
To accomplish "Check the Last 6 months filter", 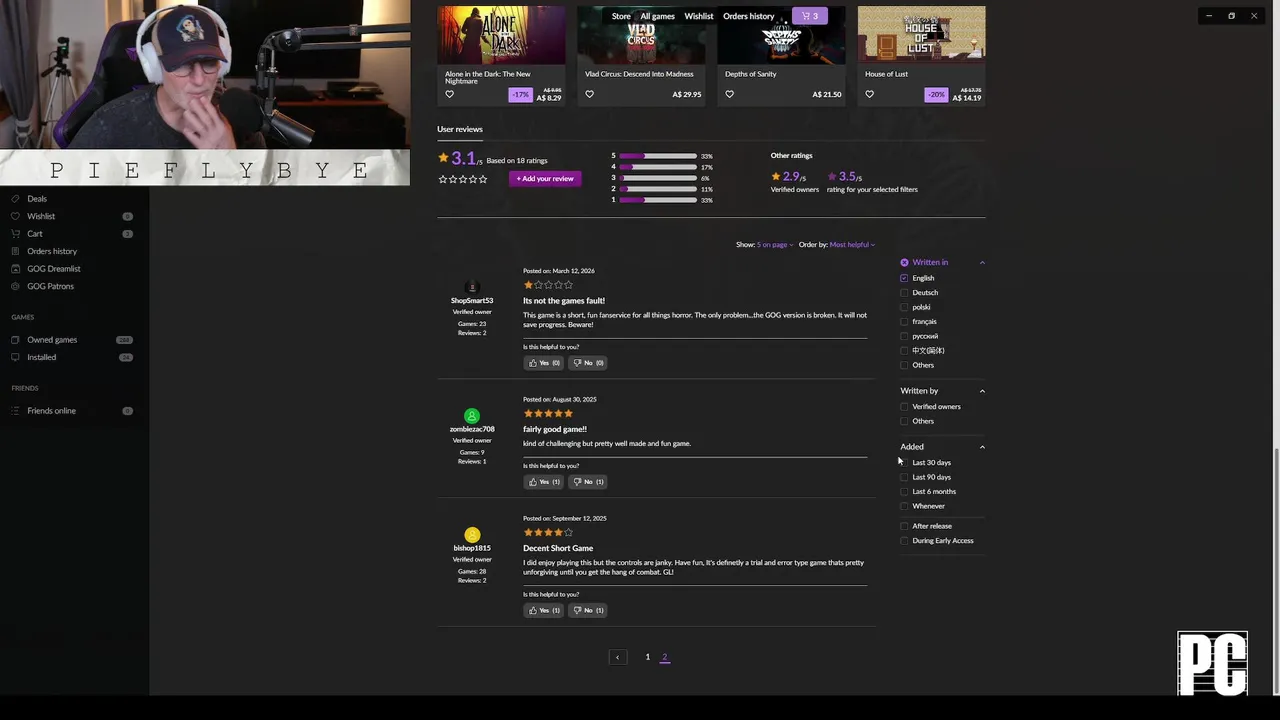I will point(904,492).
